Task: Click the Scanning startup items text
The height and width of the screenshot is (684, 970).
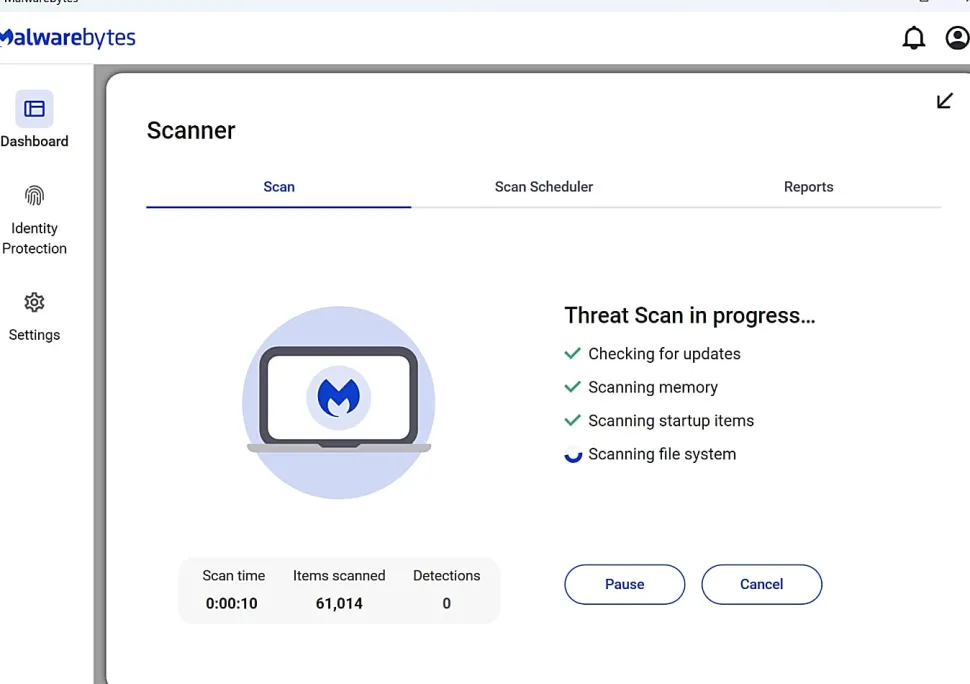Action: [x=671, y=421]
